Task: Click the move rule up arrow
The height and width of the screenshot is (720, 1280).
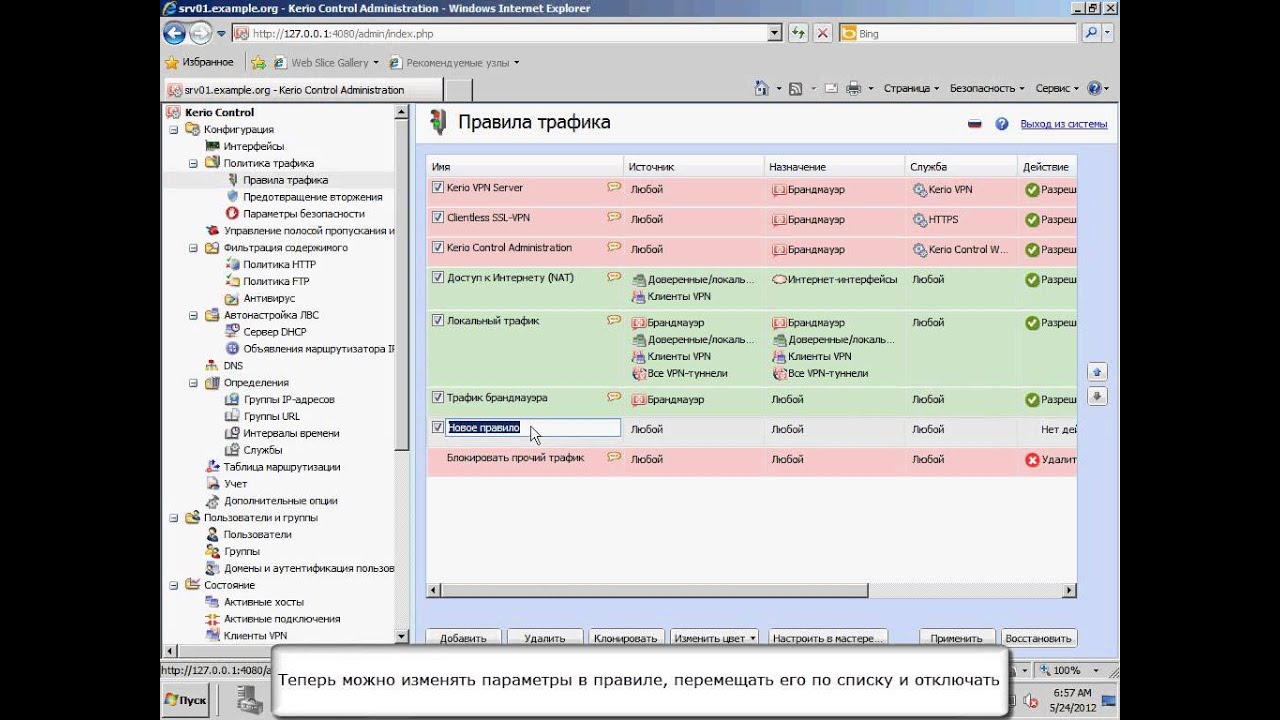Action: click(1097, 372)
